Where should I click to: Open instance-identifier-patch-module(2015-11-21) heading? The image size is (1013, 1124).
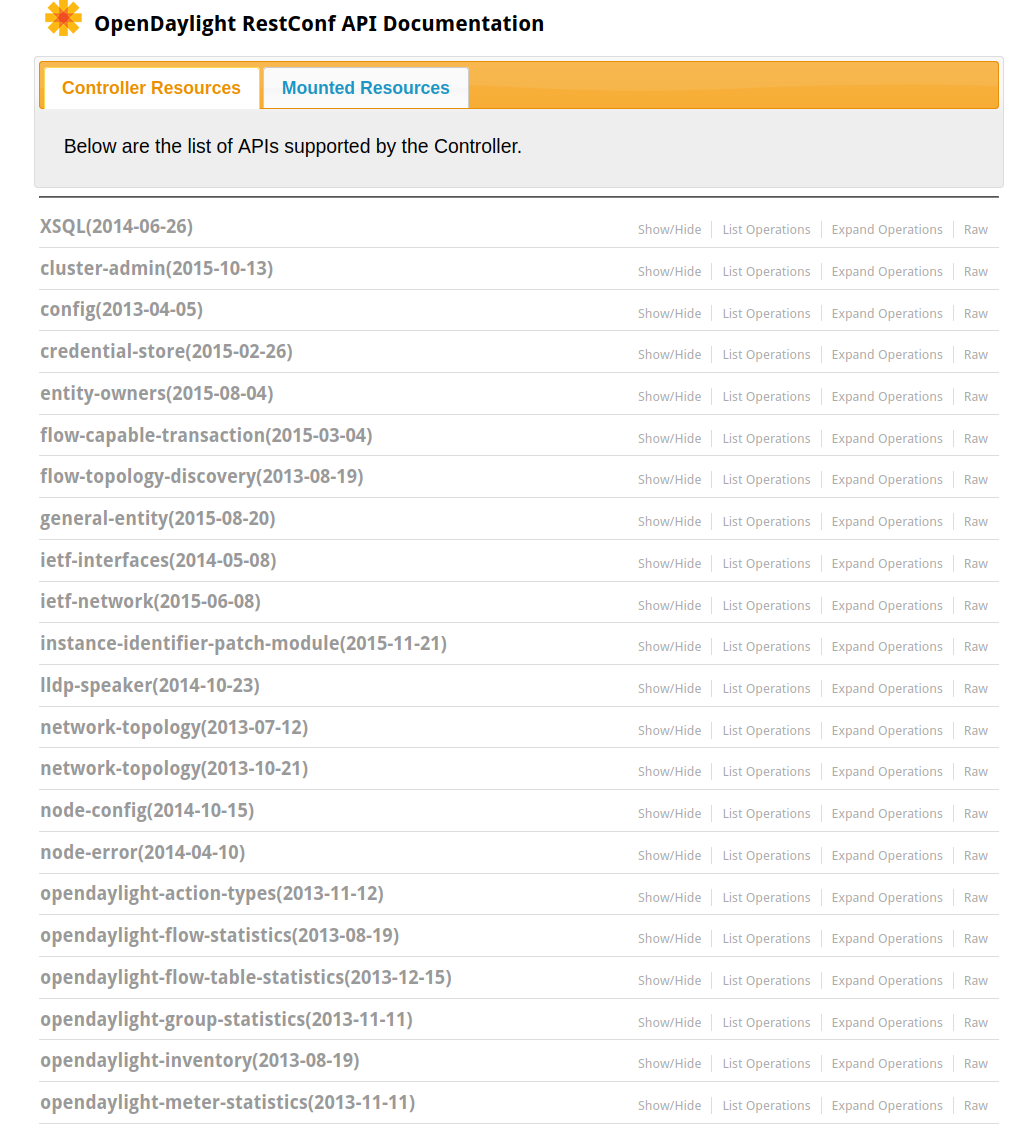click(x=243, y=644)
